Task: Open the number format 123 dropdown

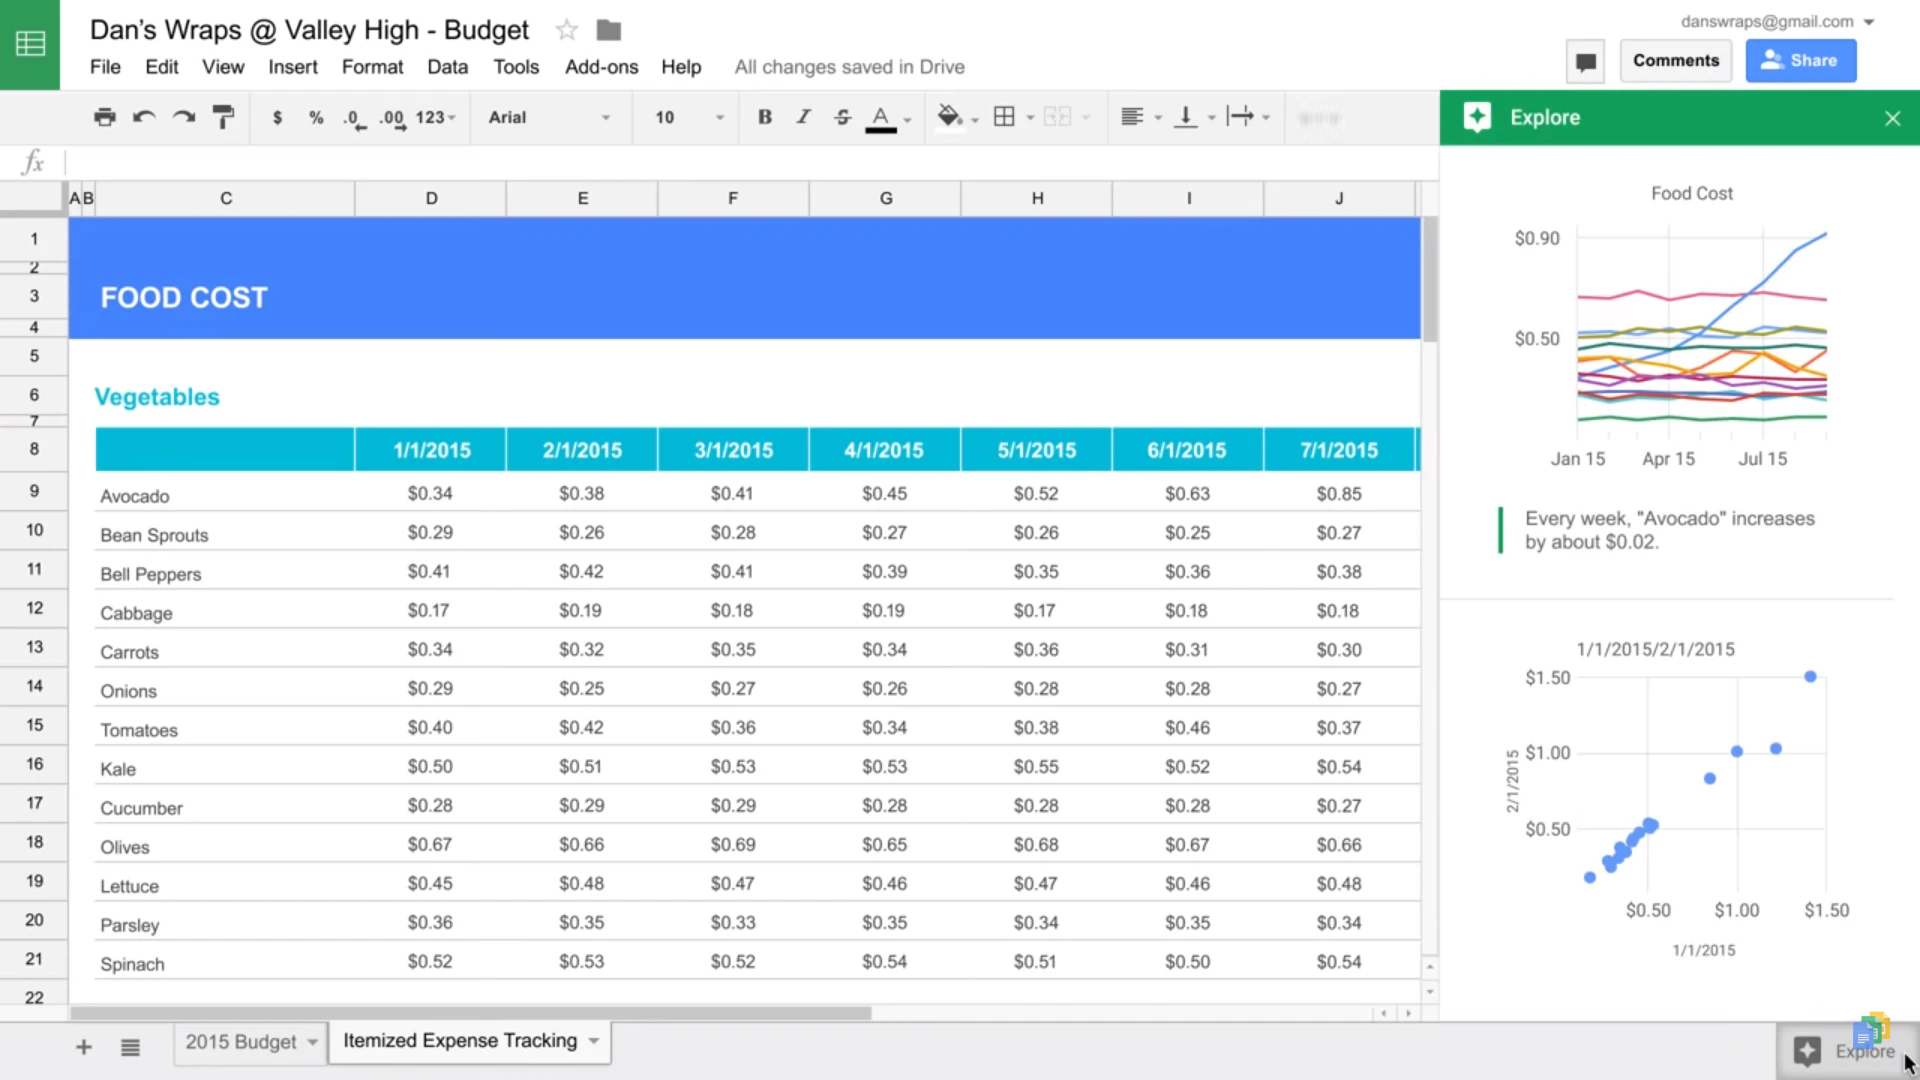Action: pyautogui.click(x=433, y=117)
